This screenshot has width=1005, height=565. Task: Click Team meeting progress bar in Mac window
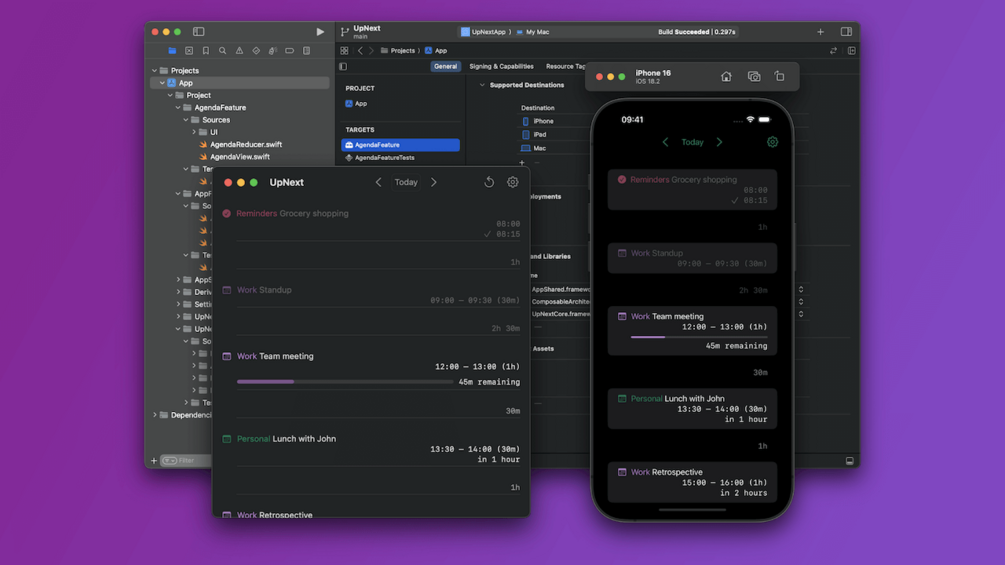345,382
